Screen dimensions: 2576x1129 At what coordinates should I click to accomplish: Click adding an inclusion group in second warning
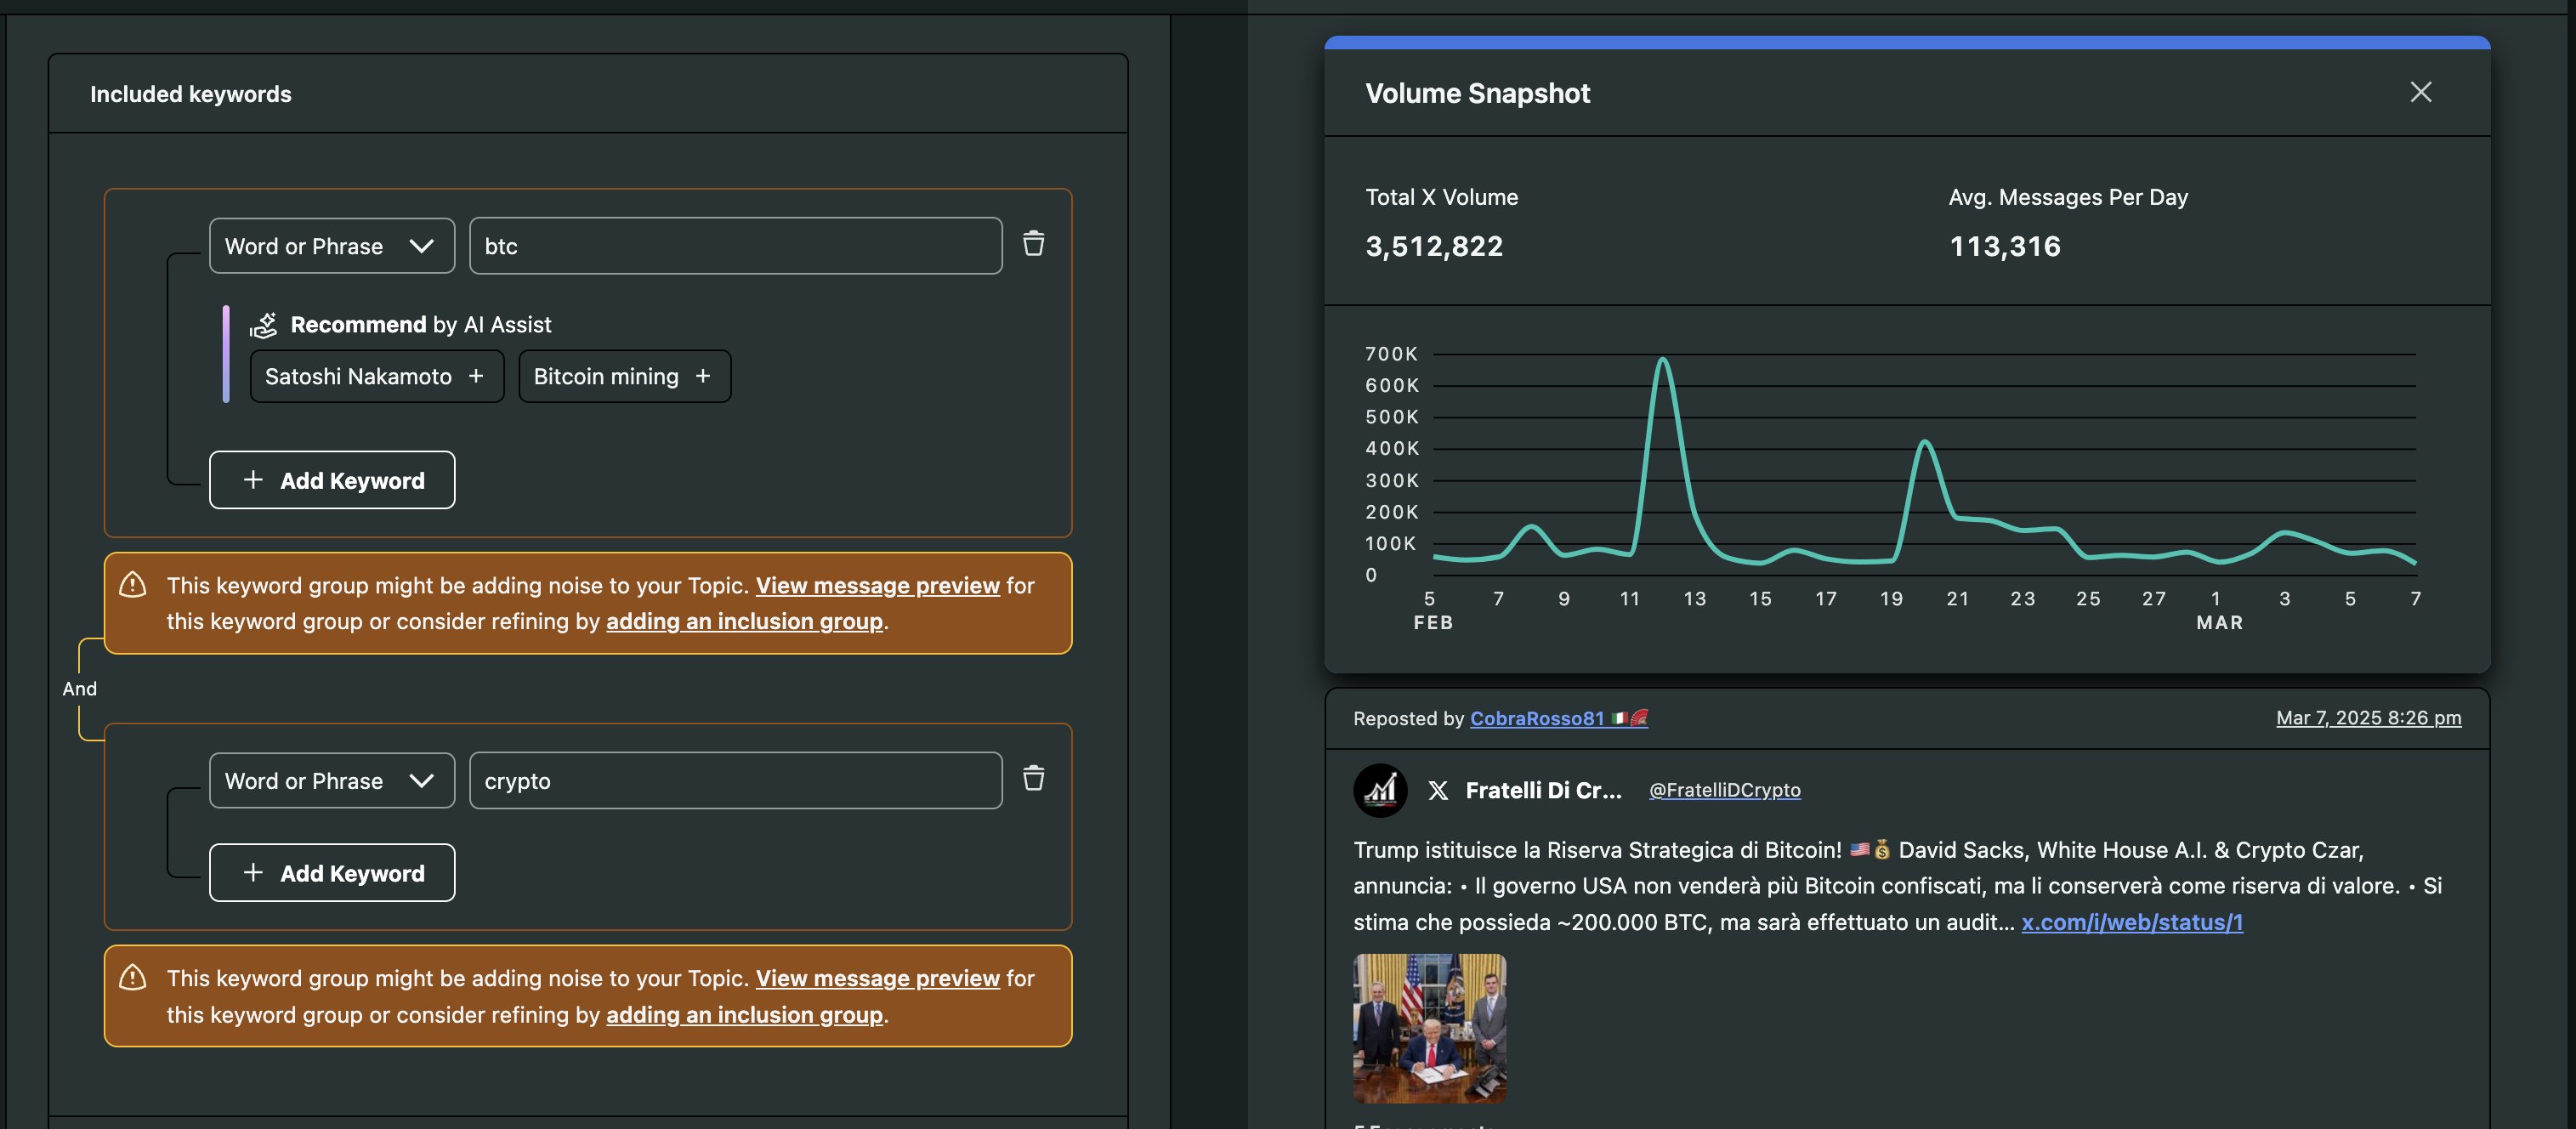click(744, 1015)
